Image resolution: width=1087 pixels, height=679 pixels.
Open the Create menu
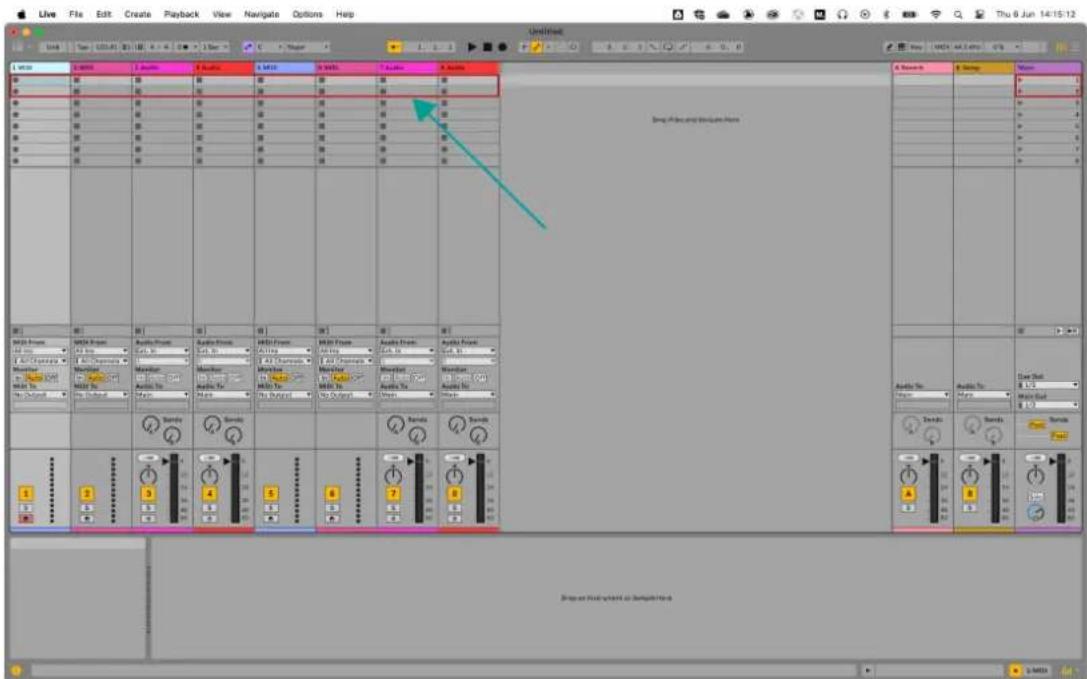tap(137, 14)
